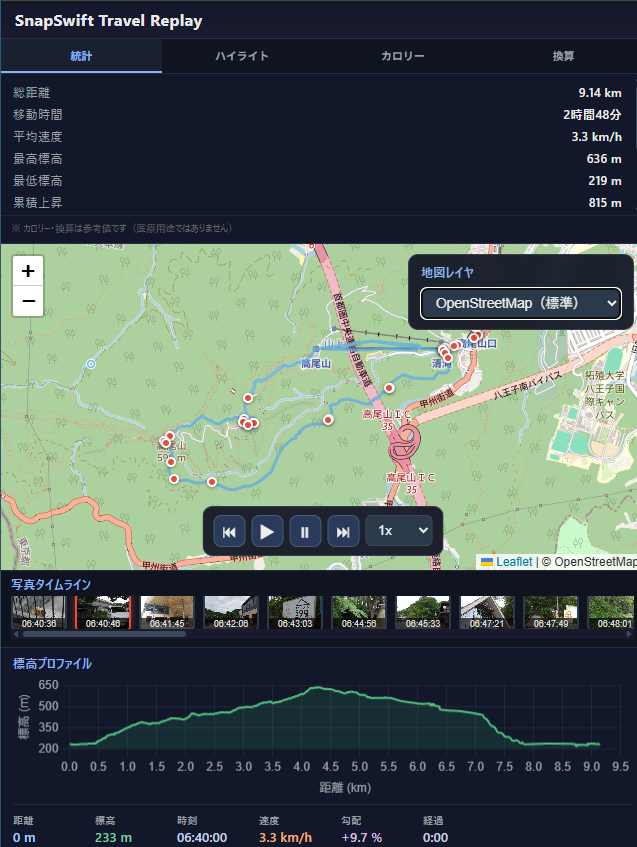This screenshot has height=847, width=637.
Task: Select photo thumbnail taken at 06:44:56
Action: (359, 613)
